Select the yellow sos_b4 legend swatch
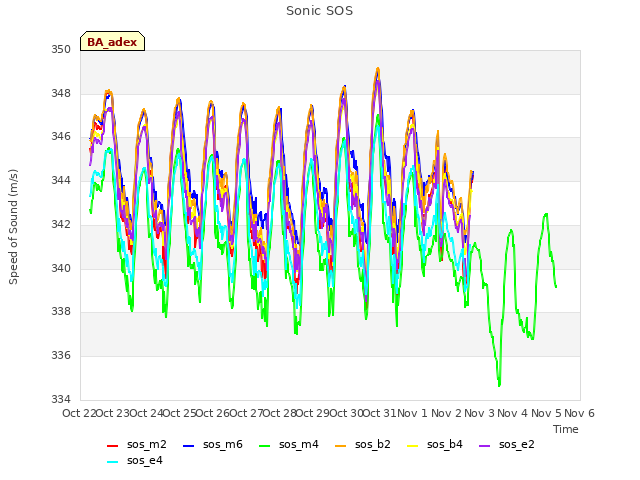The height and width of the screenshot is (480, 640). pos(413,446)
